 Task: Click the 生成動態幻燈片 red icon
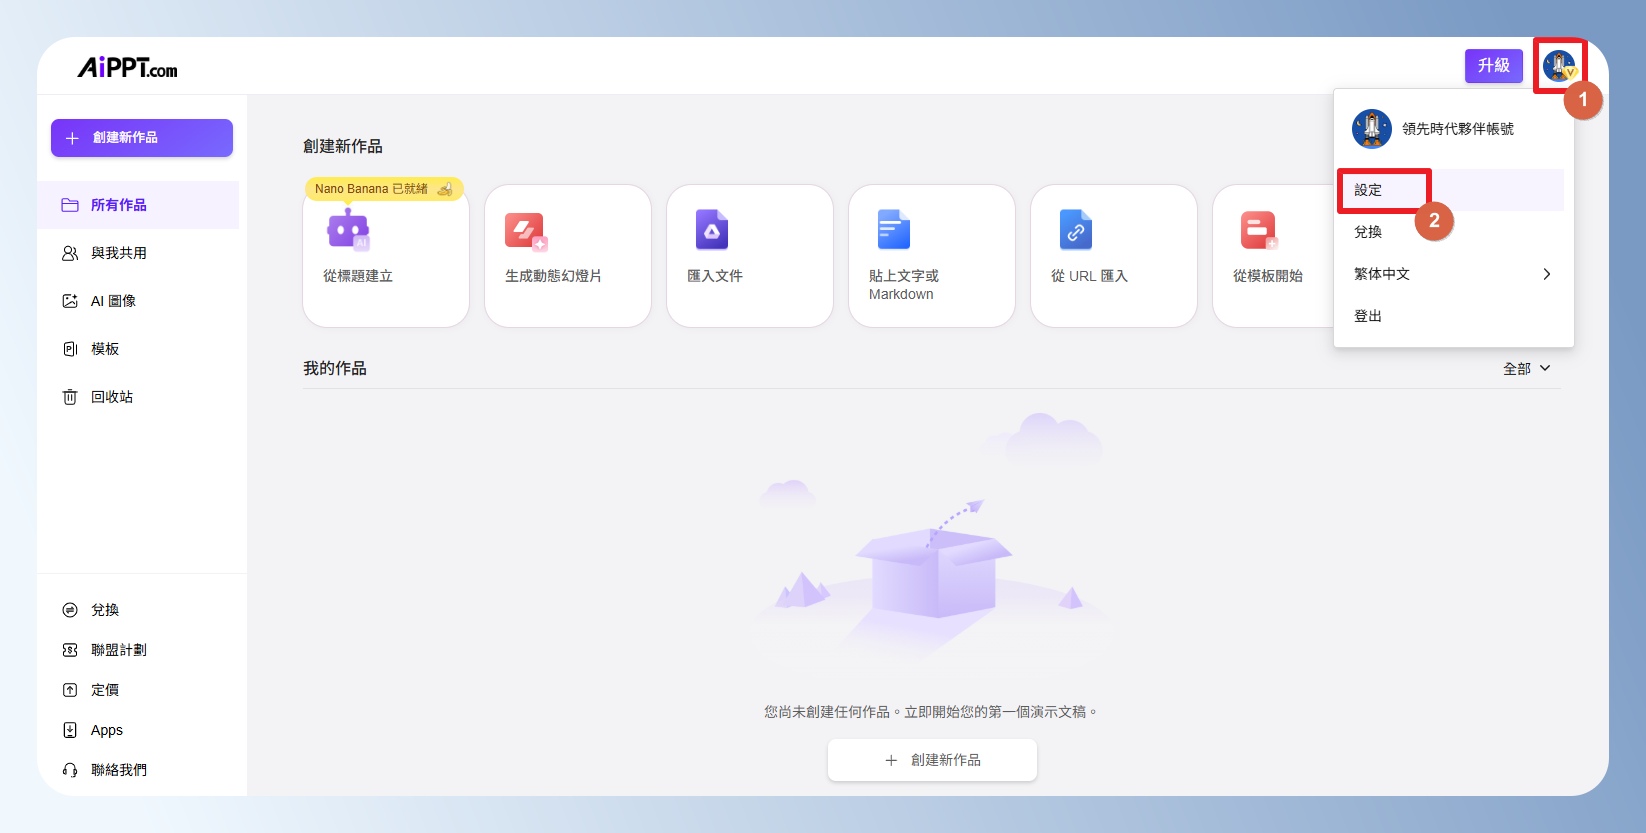tap(525, 231)
